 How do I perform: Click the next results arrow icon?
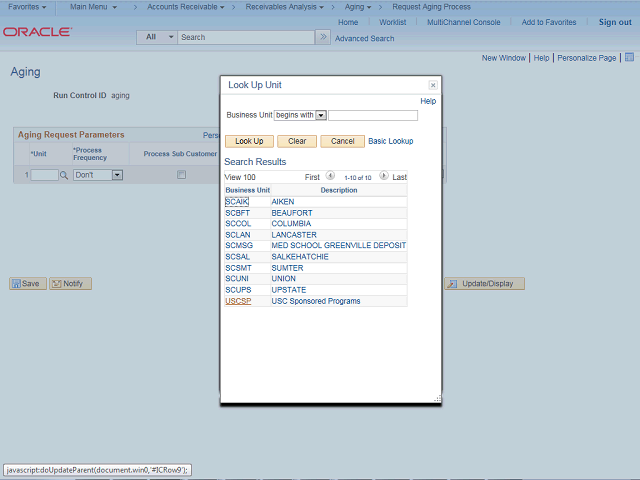click(384, 176)
